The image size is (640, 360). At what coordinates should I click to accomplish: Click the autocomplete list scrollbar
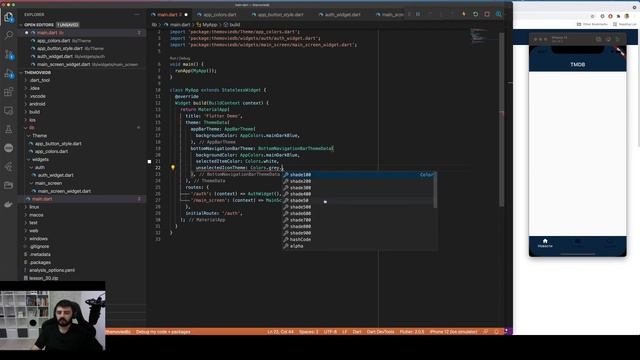tap(435, 190)
